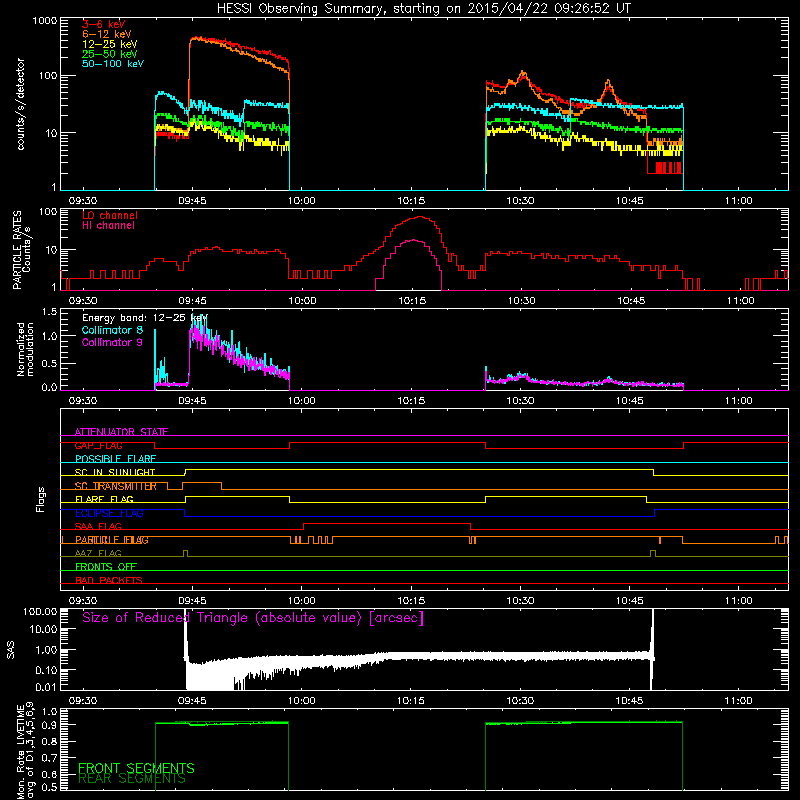The width and height of the screenshot is (800, 800).
Task: Click 10:45 time tick under SAS panel
Action: (630, 701)
